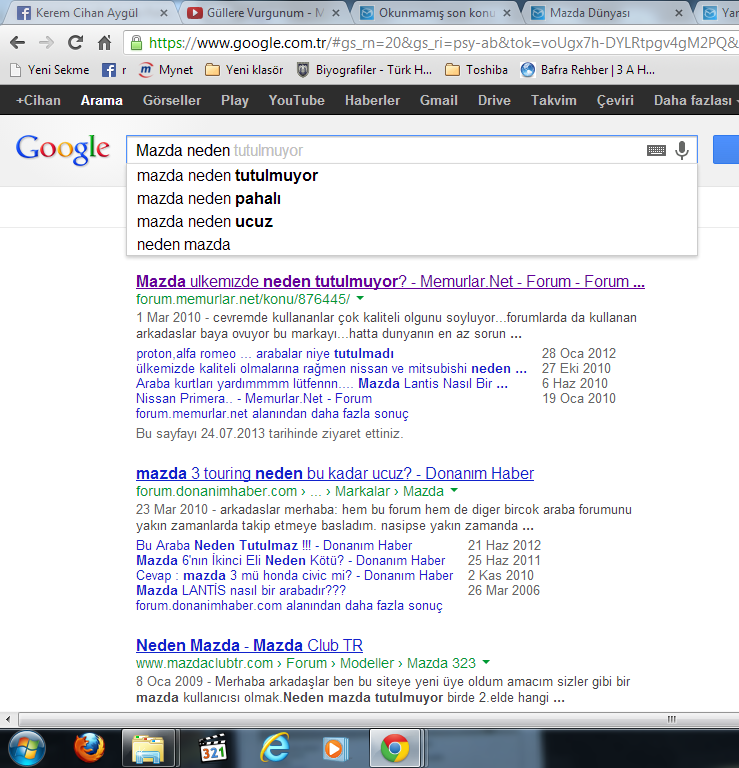Choose suggestion neden mazda
This screenshot has width=739, height=768.
411,244
